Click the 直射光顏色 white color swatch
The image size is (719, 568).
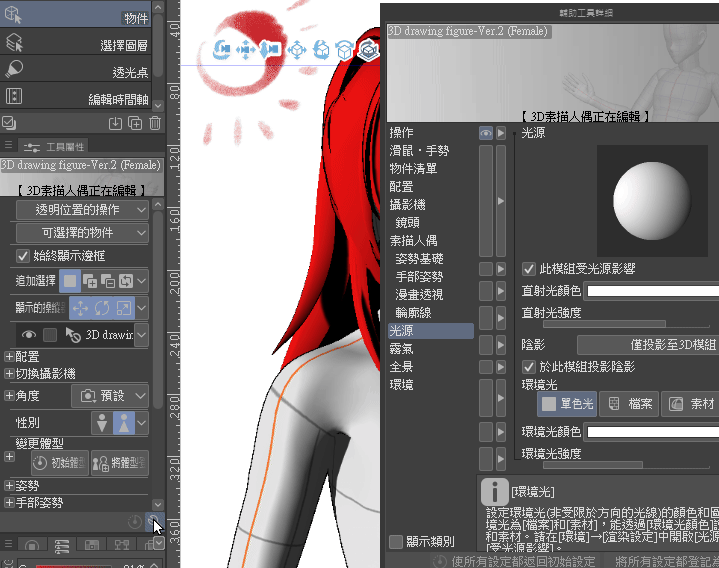[653, 291]
